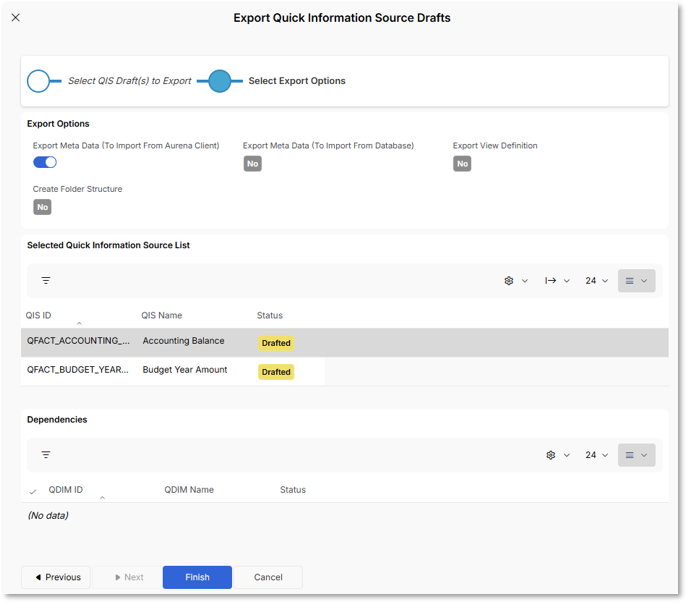687x603 pixels.
Task: Sort by QIS ID column header
Action: [x=39, y=316]
